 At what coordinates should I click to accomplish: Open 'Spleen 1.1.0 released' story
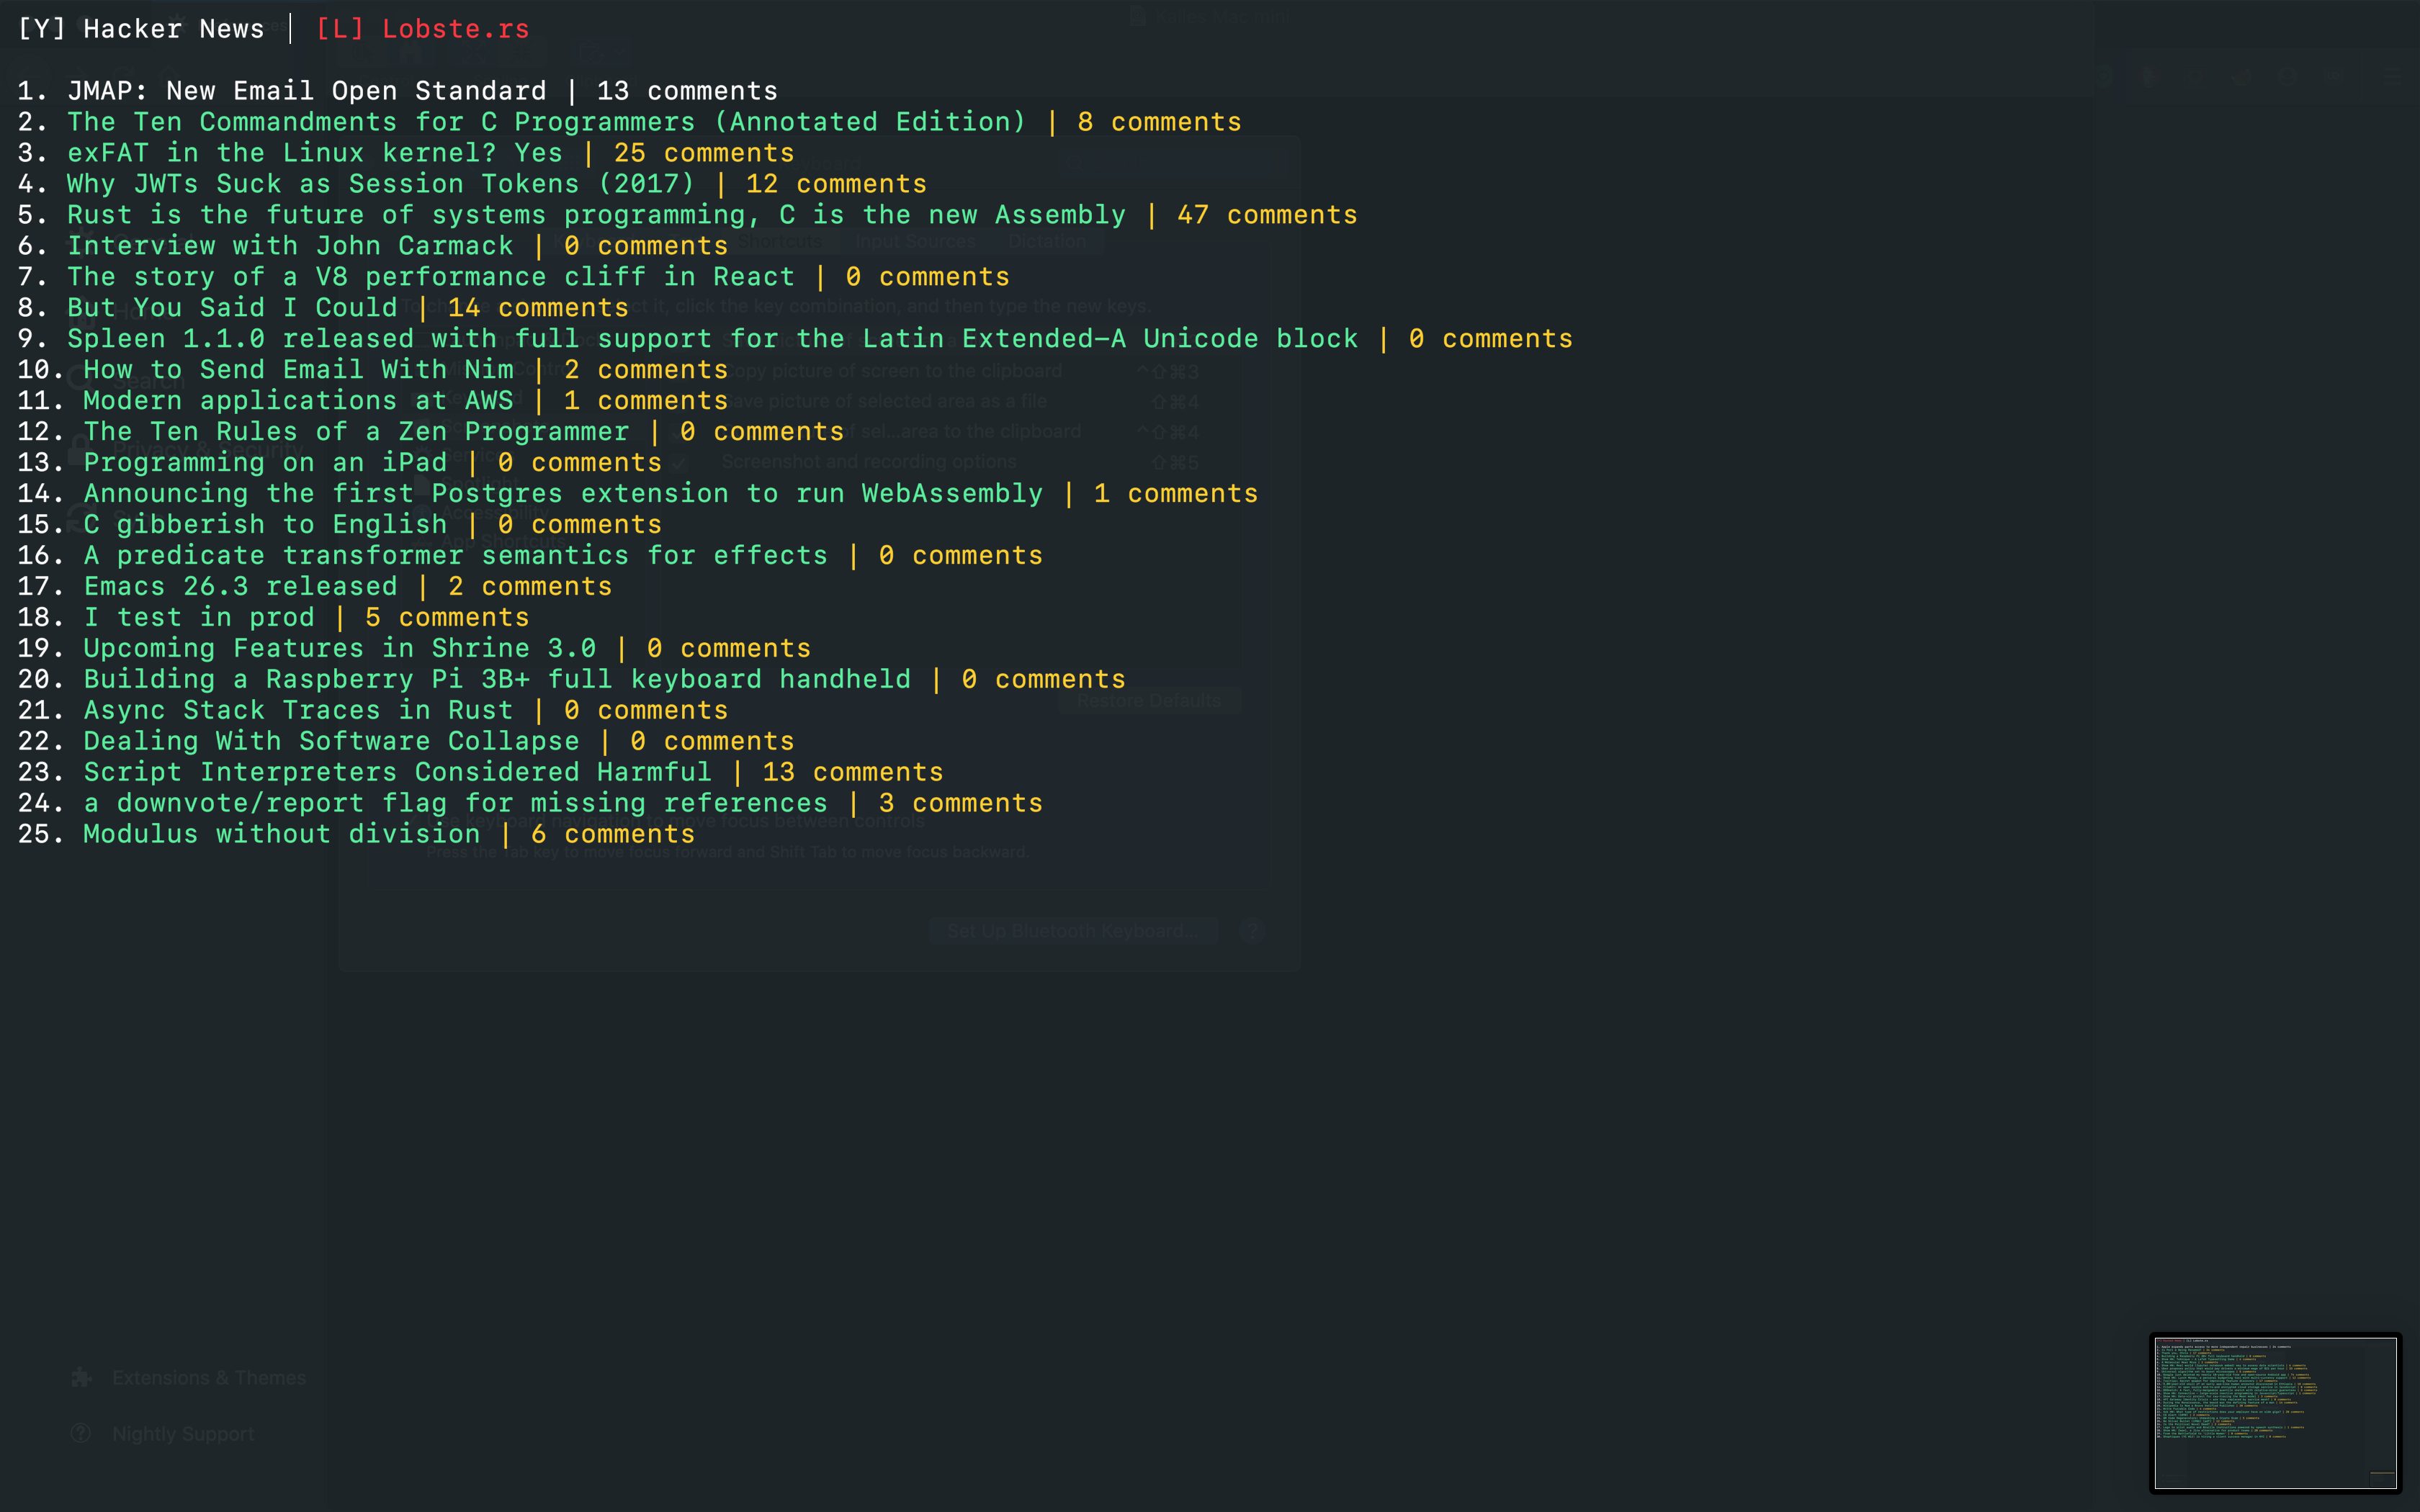tap(712, 339)
